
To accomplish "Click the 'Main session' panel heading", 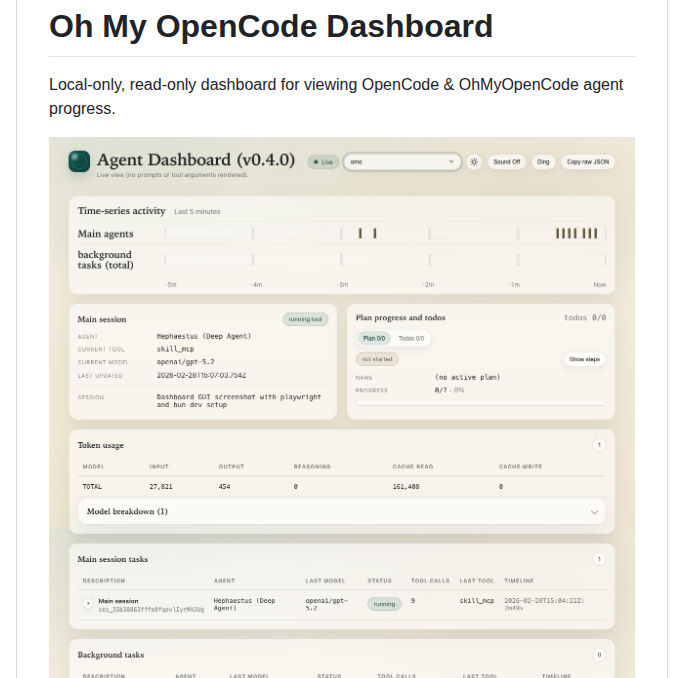I will 102,319.
